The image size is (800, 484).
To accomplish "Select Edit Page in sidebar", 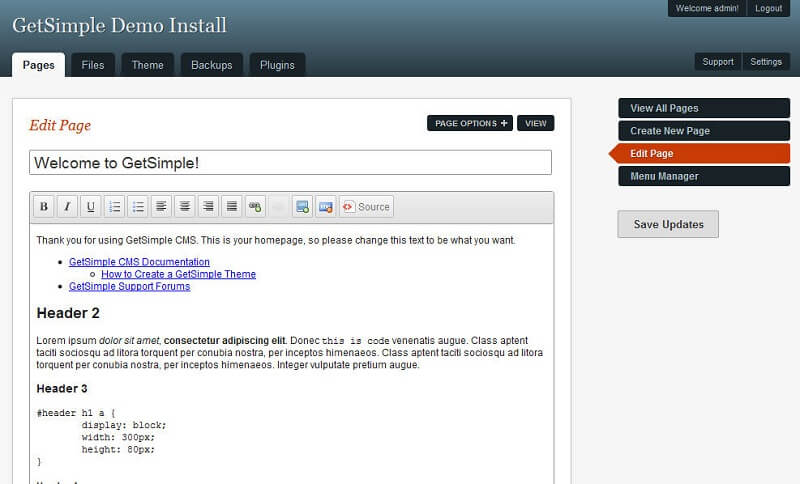I will (x=700, y=154).
